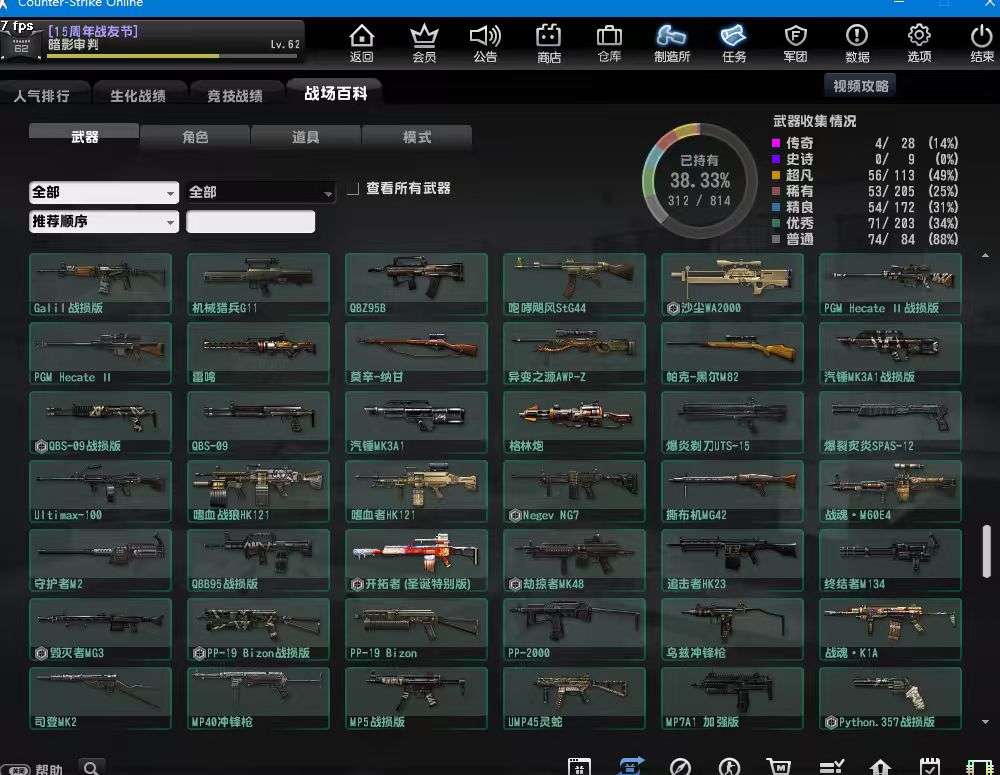Click the compass icon in bottom bar
Image resolution: width=1000 pixels, height=775 pixels.
[680, 766]
